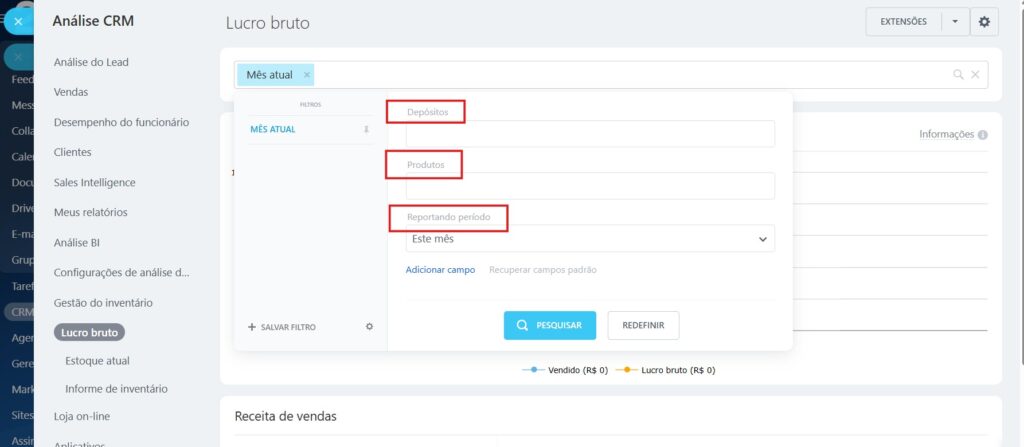Click the REDEFINIR button
This screenshot has width=1024, height=447.
(x=643, y=326)
